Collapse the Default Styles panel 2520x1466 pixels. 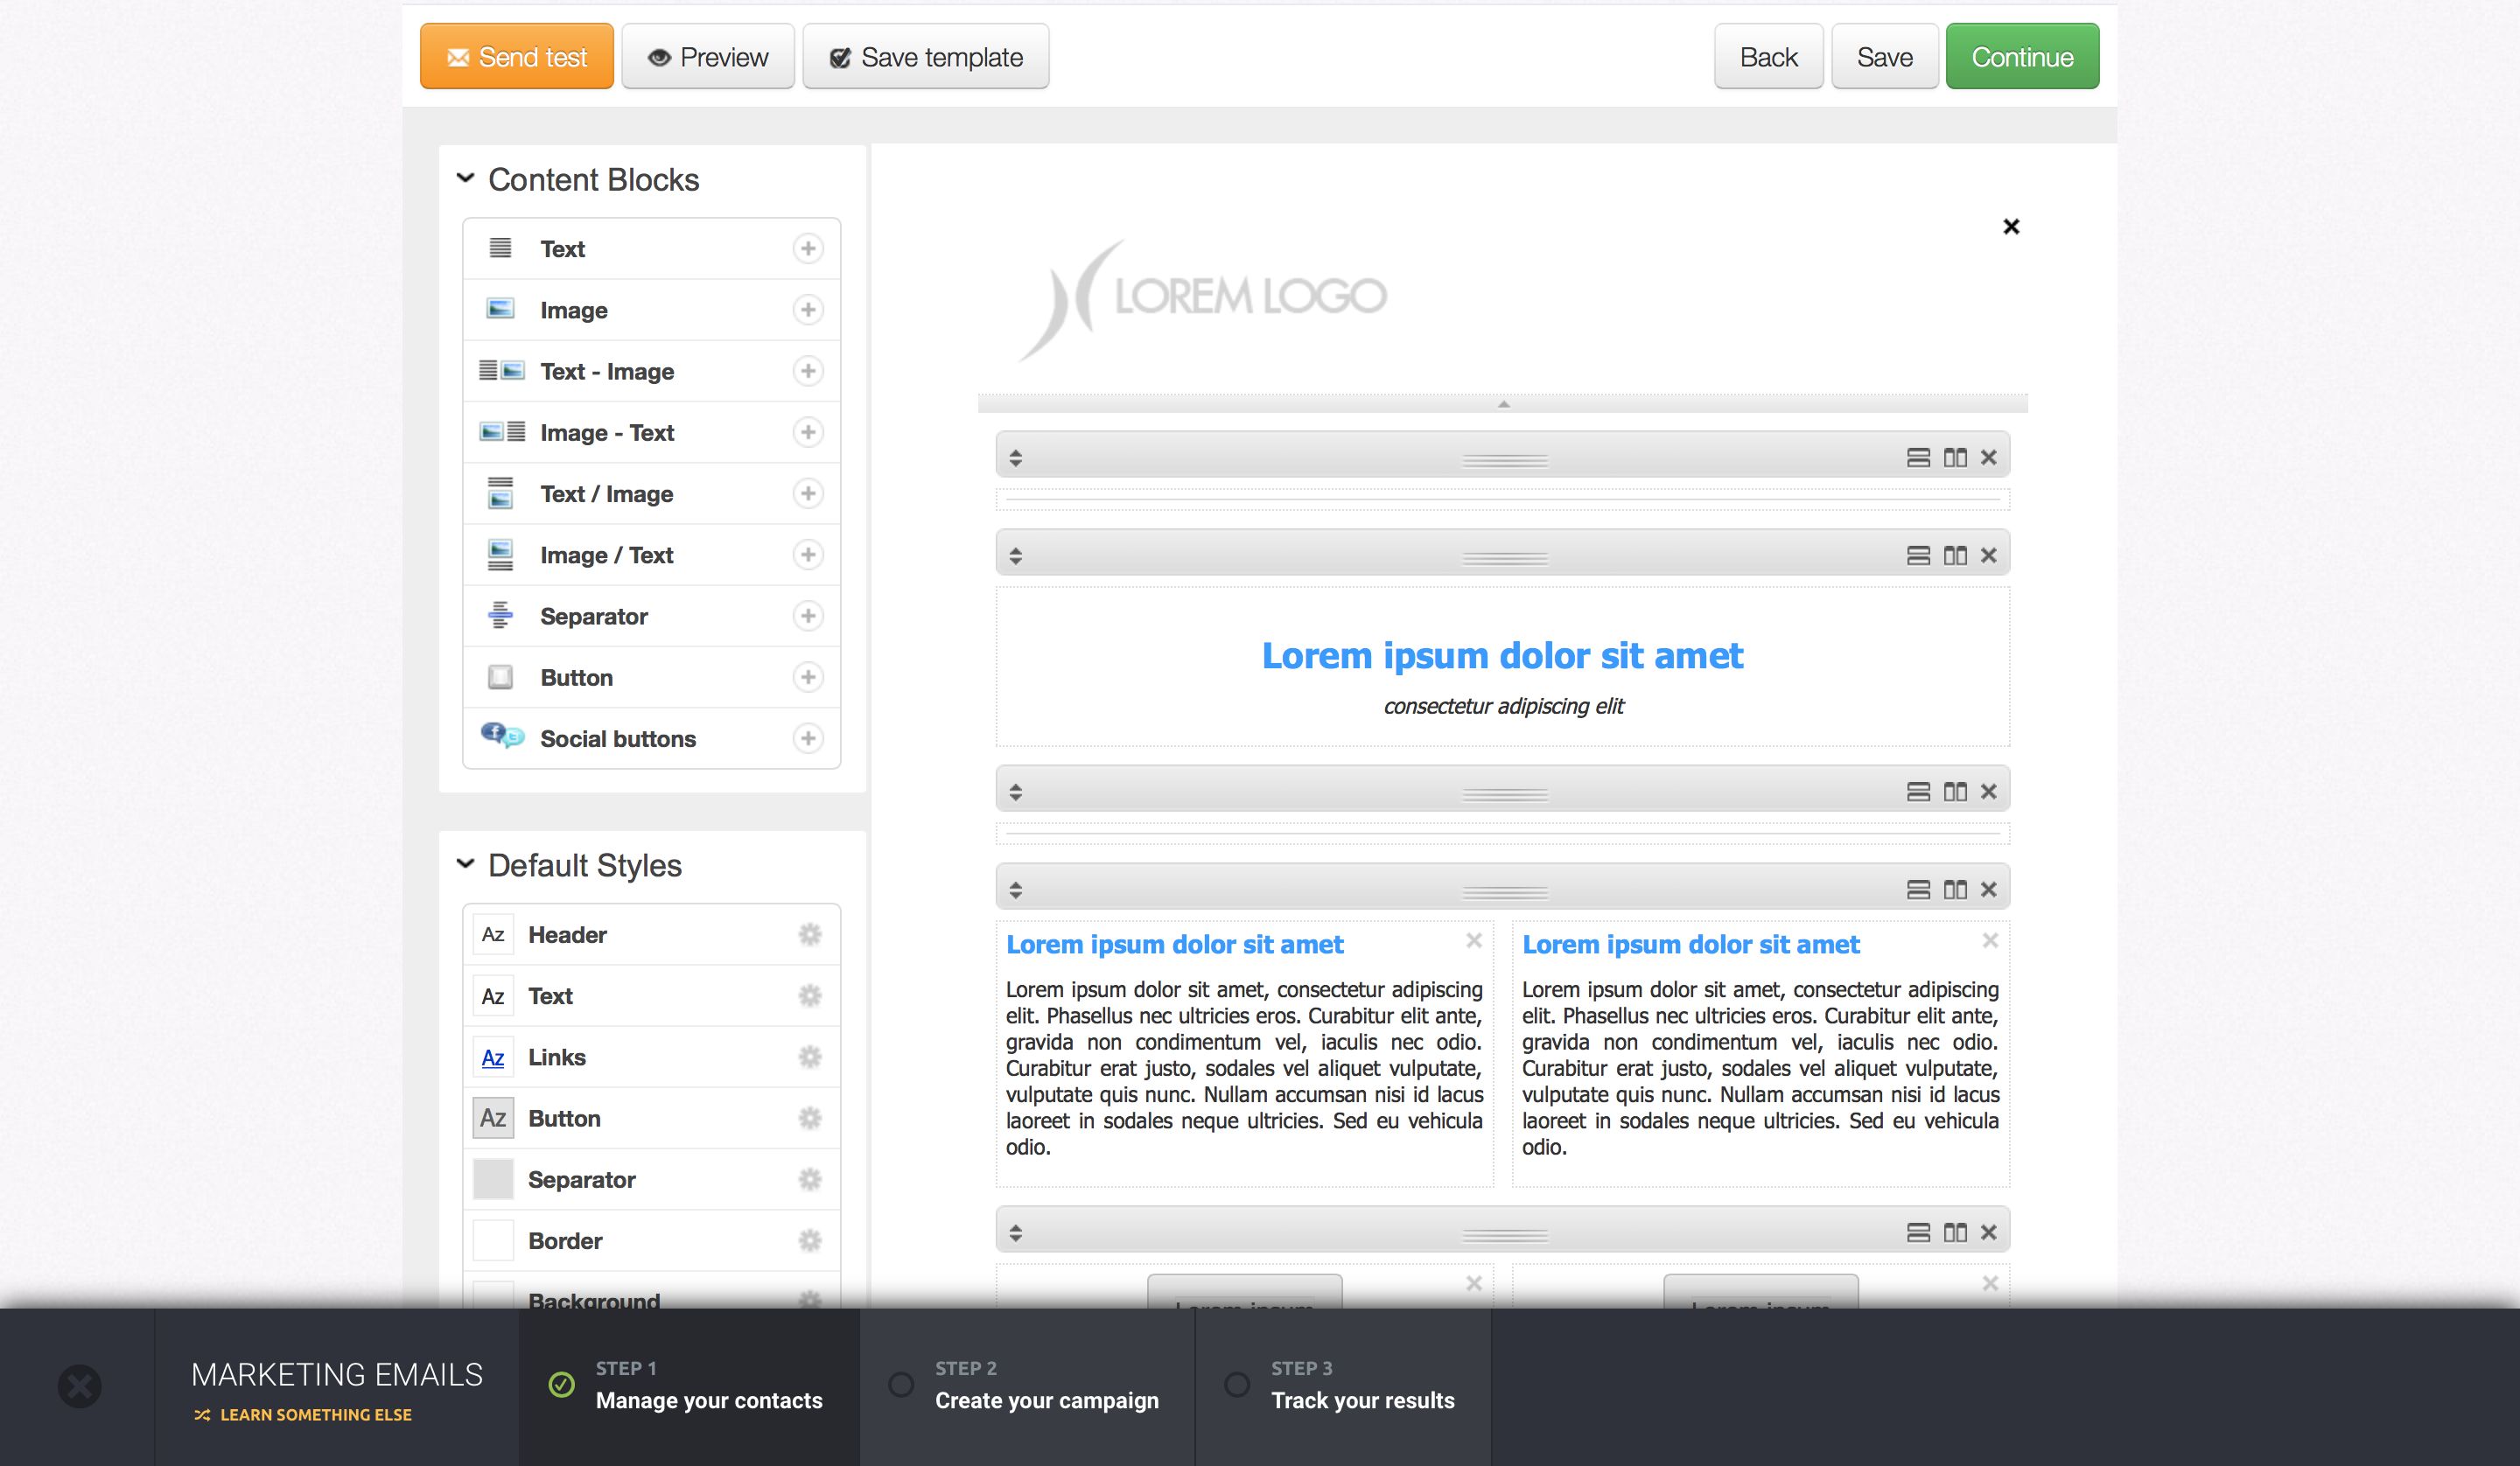465,864
